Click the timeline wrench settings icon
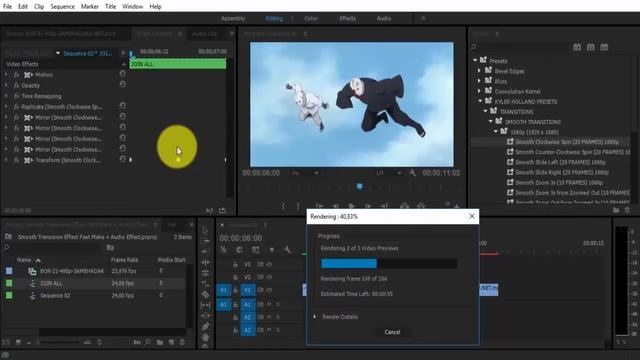The width and height of the screenshot is (640, 360). click(287, 249)
